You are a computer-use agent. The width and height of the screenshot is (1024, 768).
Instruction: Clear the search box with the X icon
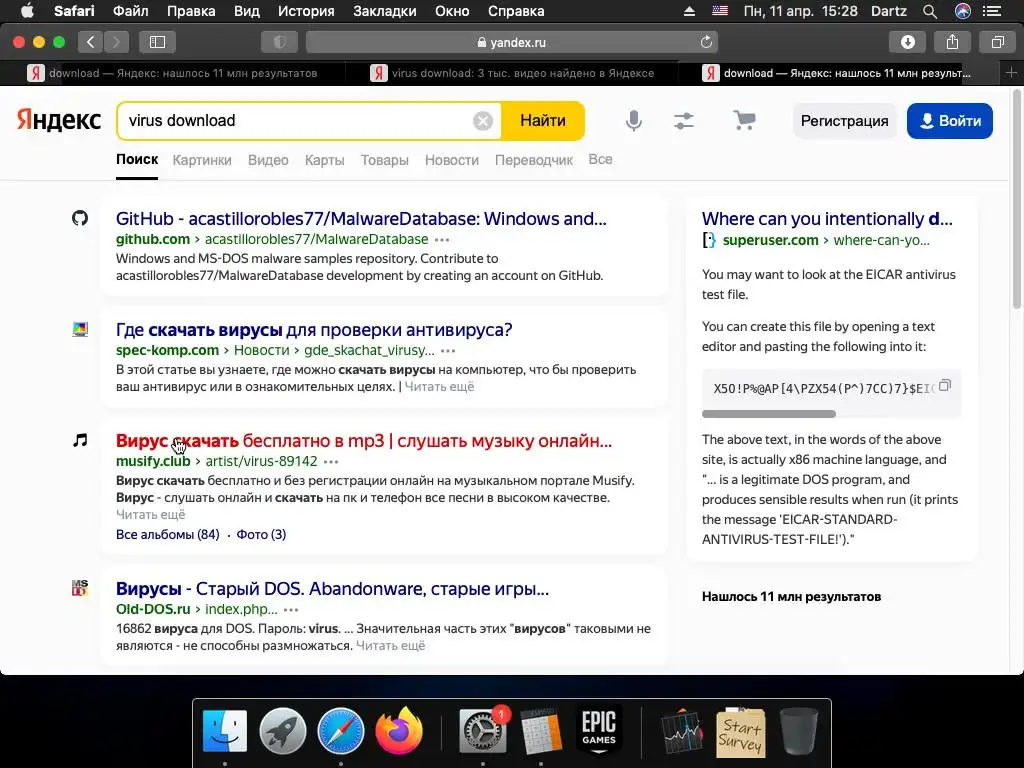point(483,121)
